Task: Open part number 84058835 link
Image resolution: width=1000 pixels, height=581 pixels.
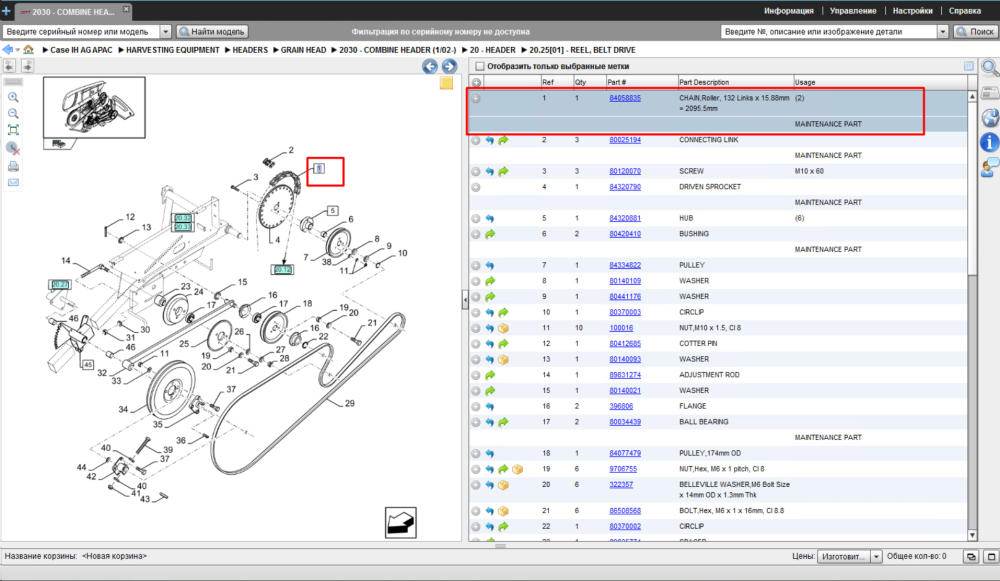Action: tap(625, 98)
